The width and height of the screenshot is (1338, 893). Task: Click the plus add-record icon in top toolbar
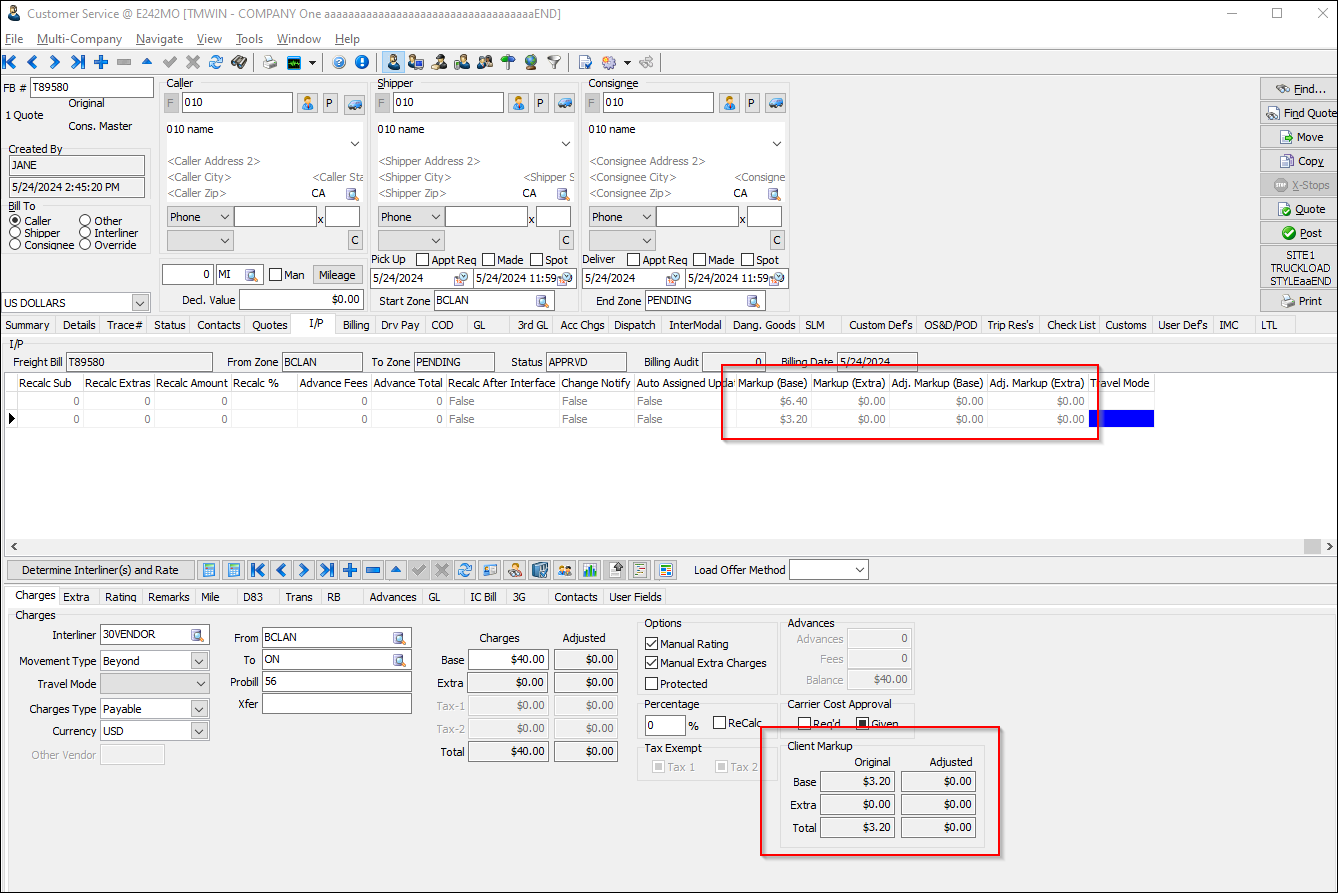(x=101, y=62)
